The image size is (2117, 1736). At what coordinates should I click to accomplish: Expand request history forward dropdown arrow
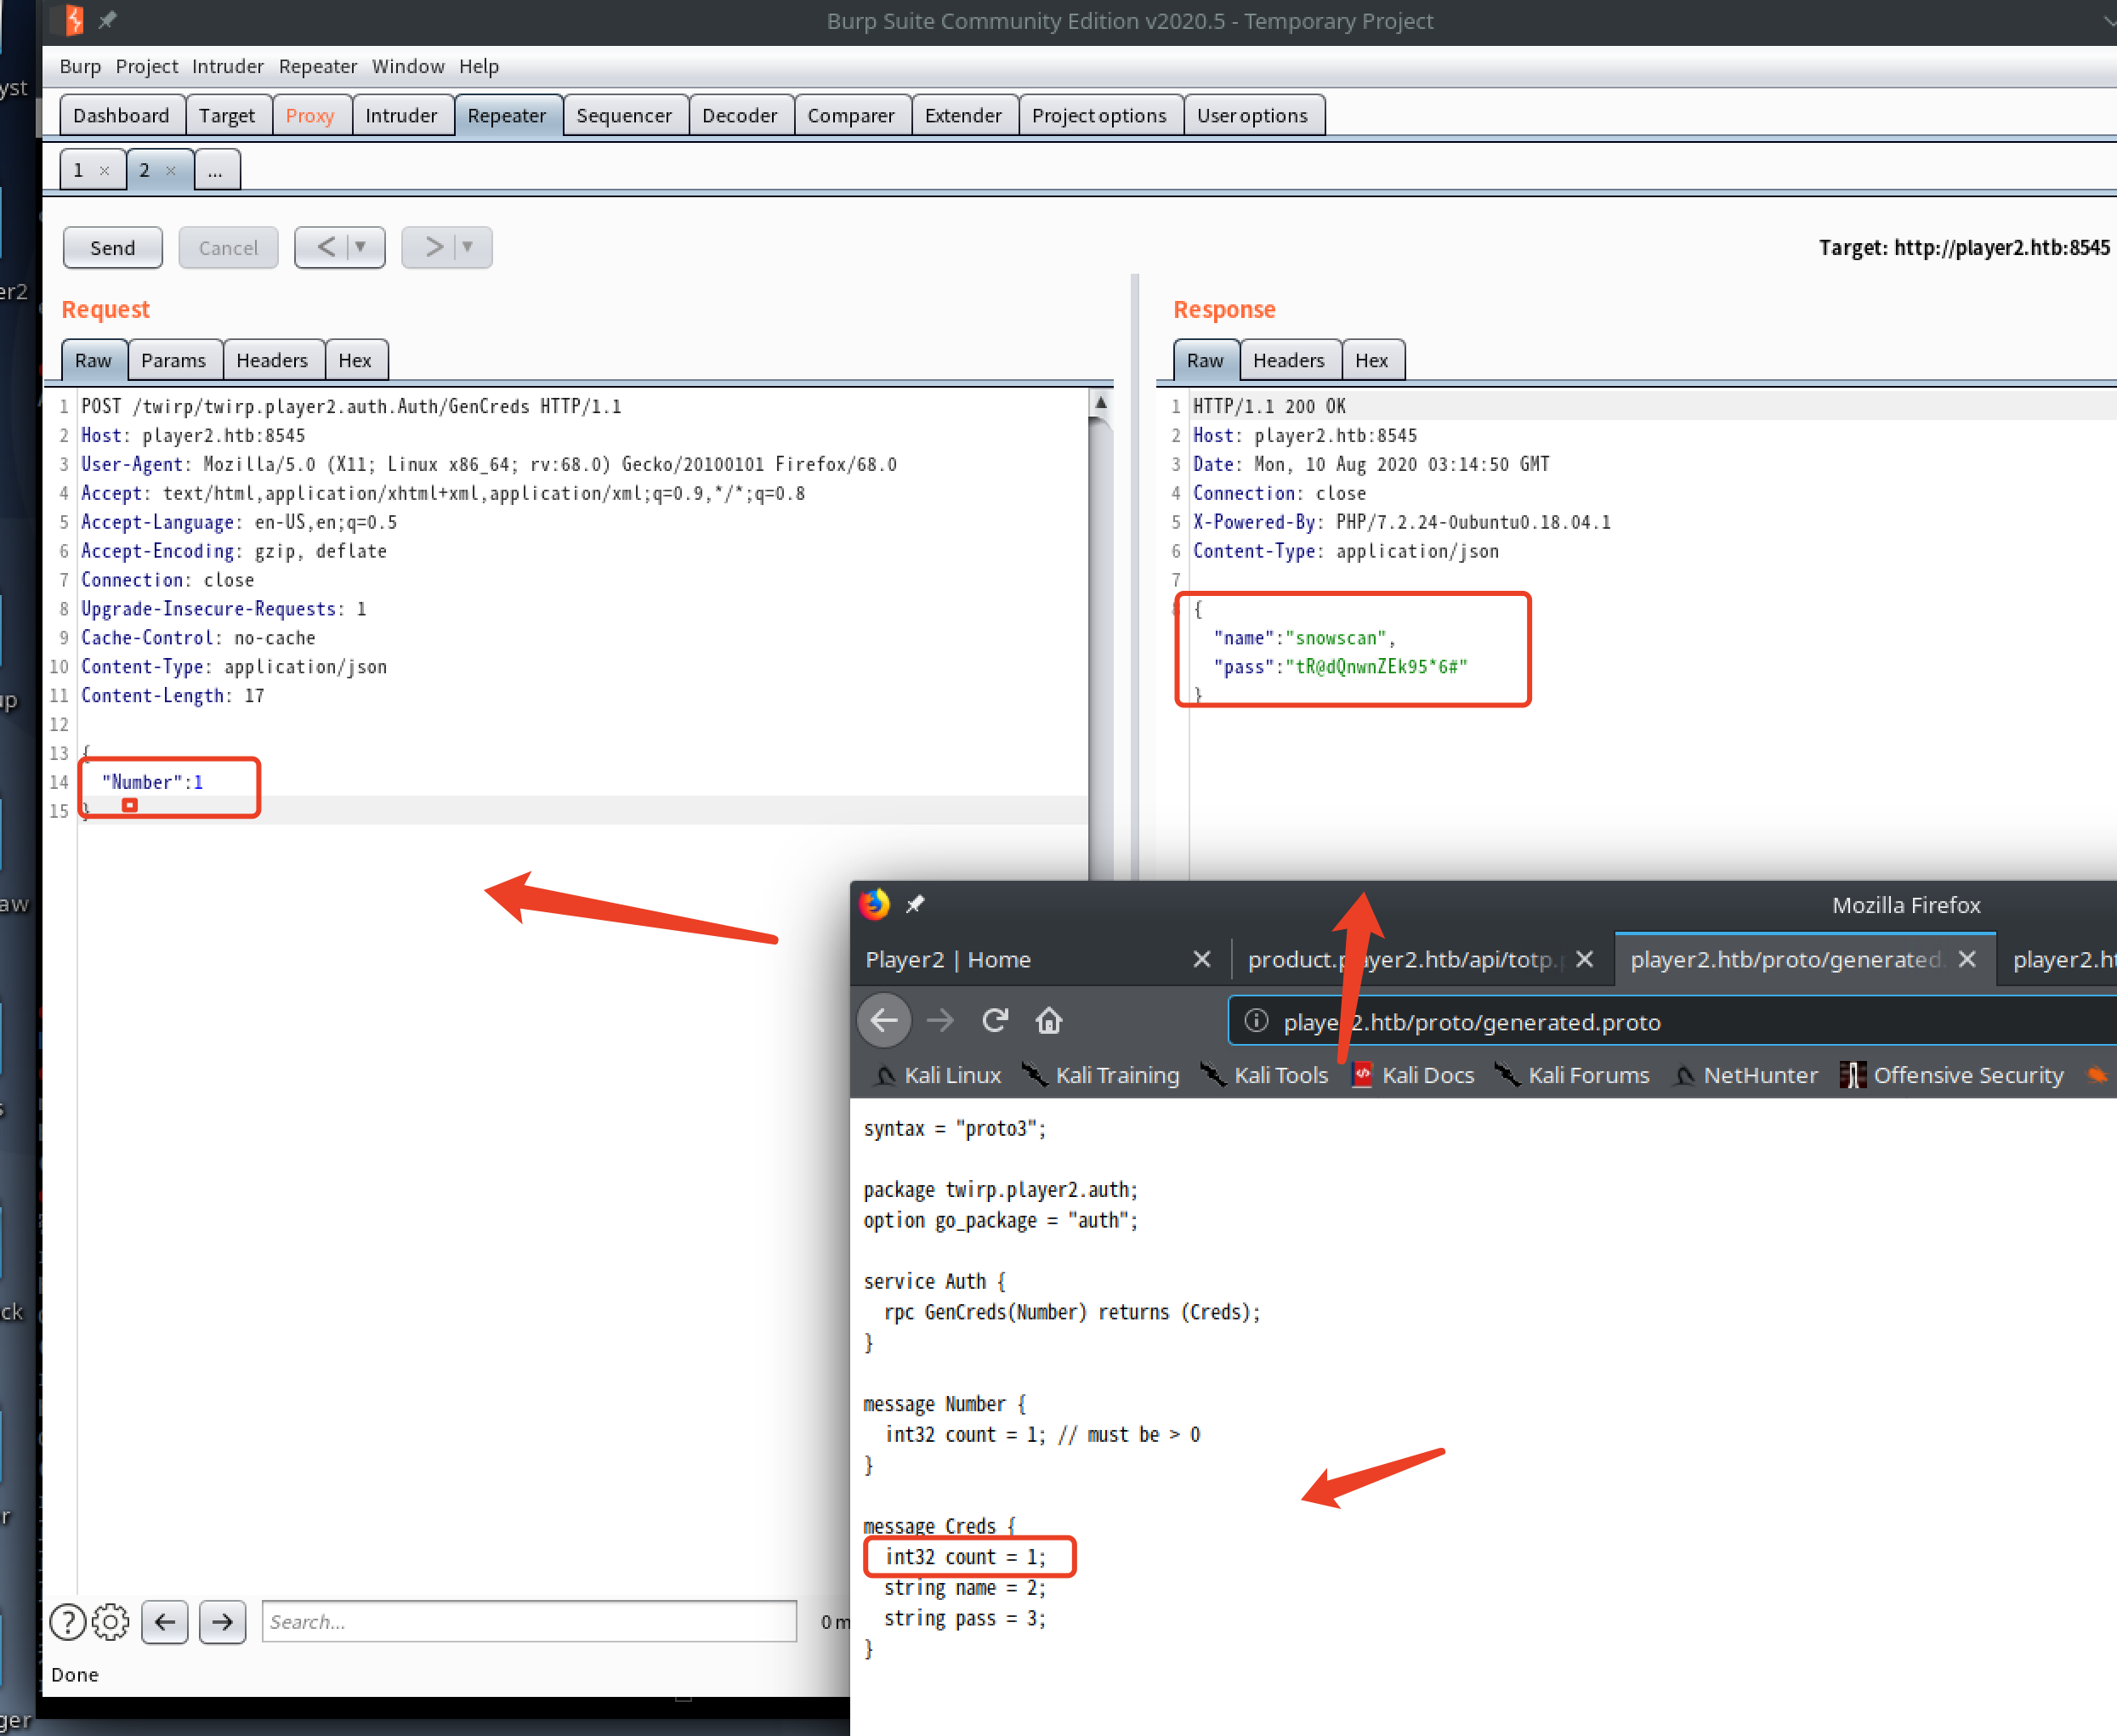(467, 247)
